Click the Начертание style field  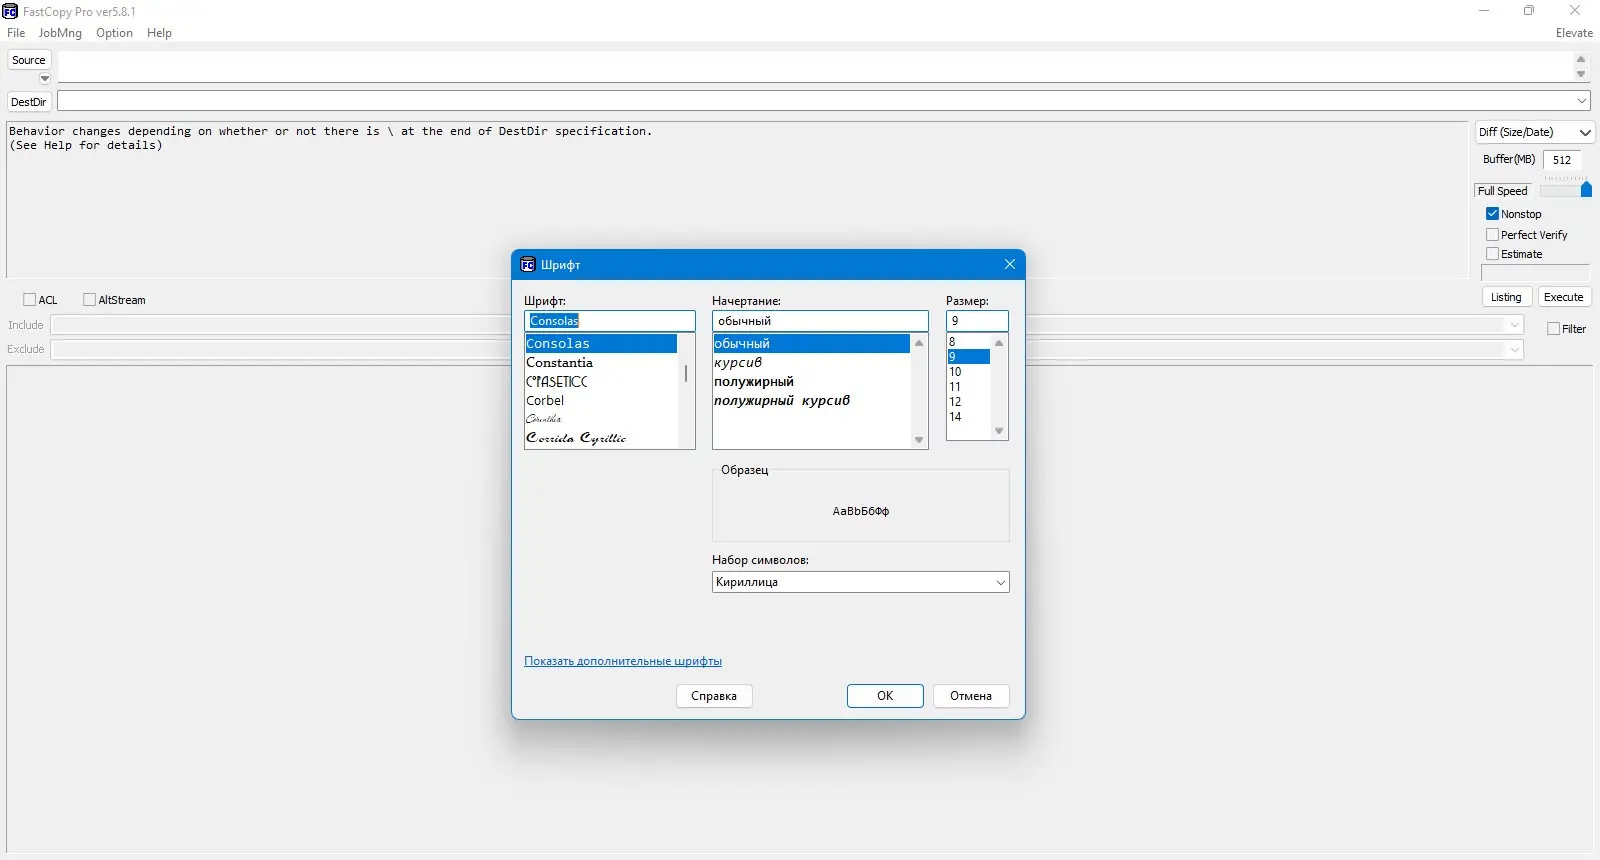coord(820,321)
